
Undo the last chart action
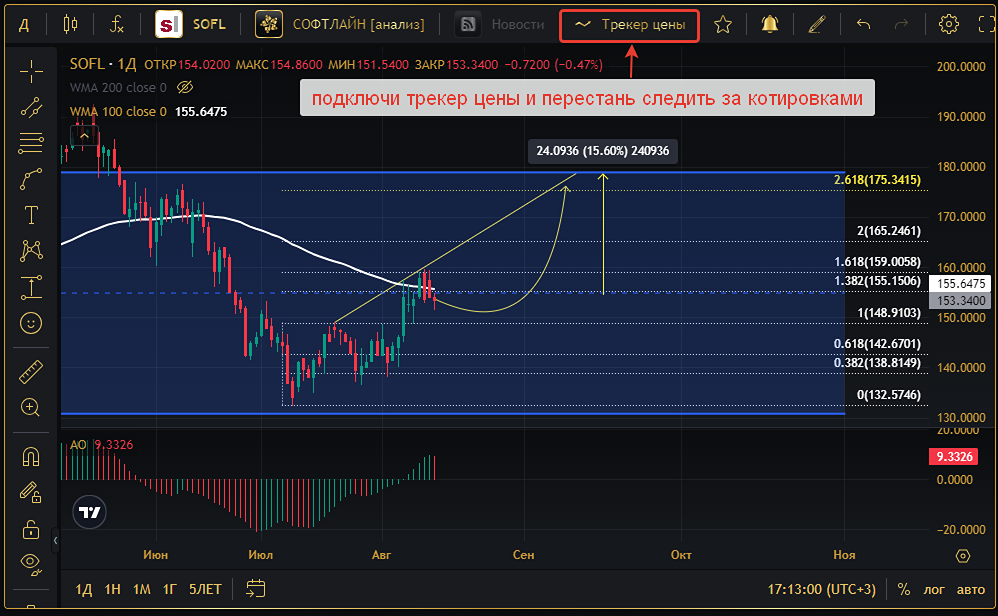(x=863, y=25)
